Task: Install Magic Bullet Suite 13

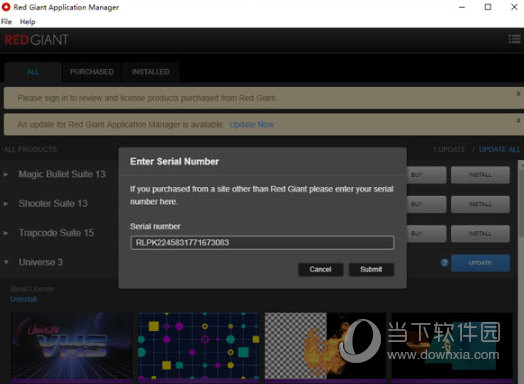Action: [x=480, y=175]
